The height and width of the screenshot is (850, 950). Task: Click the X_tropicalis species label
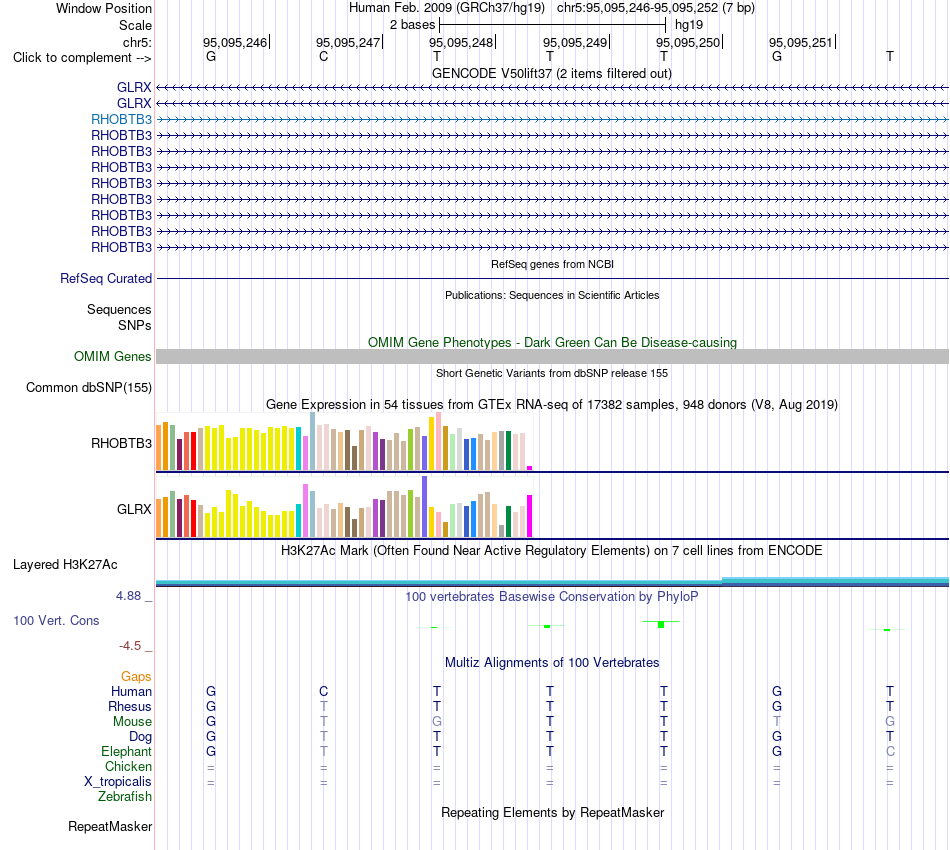[x=118, y=782]
